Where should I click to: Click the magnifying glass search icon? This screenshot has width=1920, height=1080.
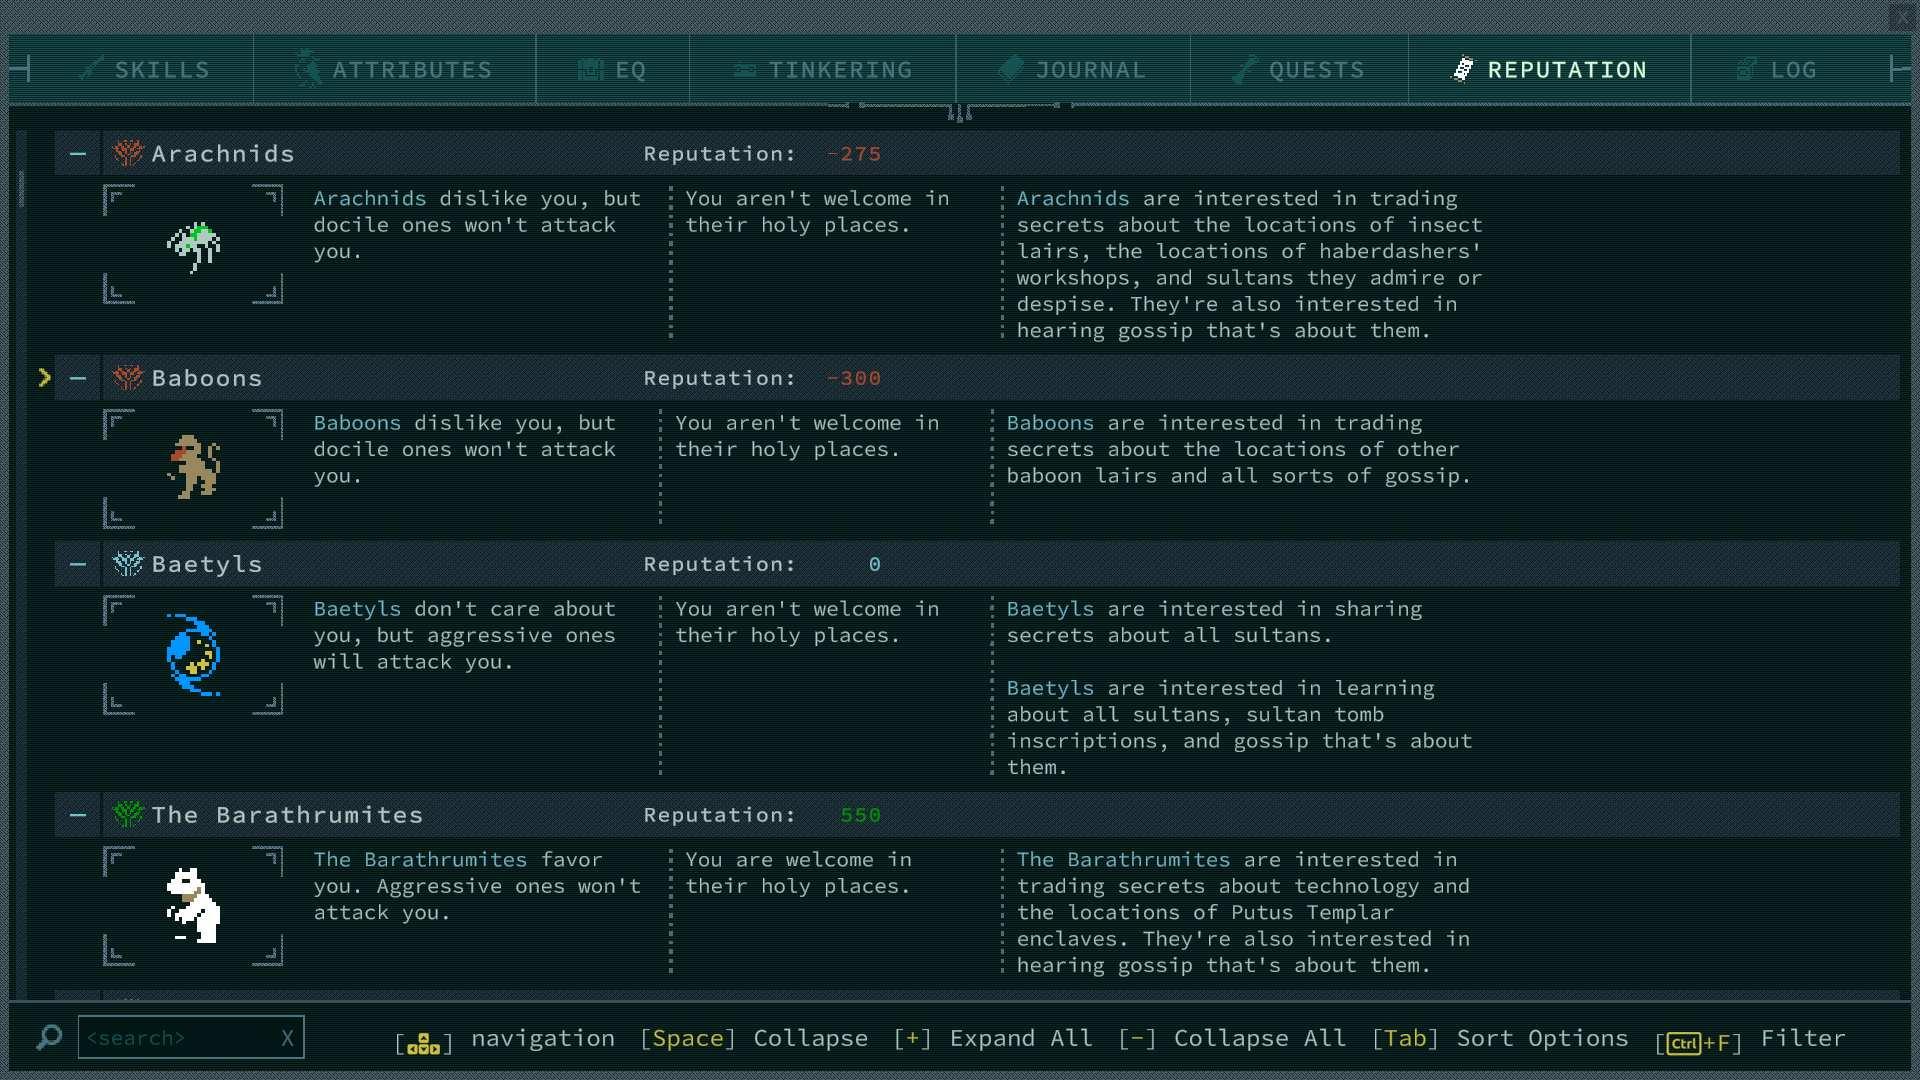click(48, 1038)
